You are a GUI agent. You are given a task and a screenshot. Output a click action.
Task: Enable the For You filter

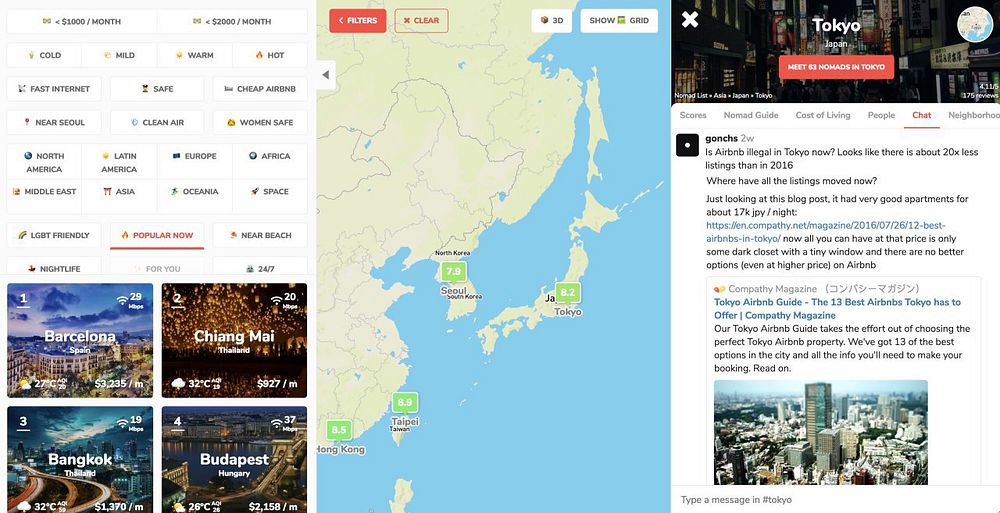pyautogui.click(x=157, y=267)
